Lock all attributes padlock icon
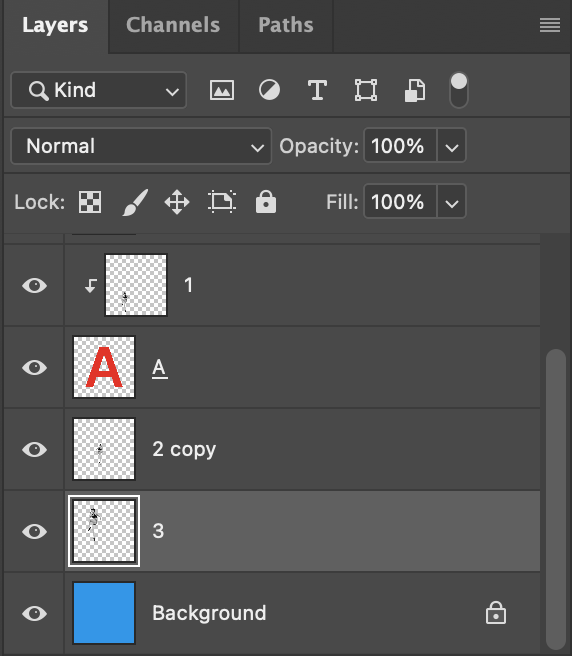The height and width of the screenshot is (656, 572). click(266, 202)
